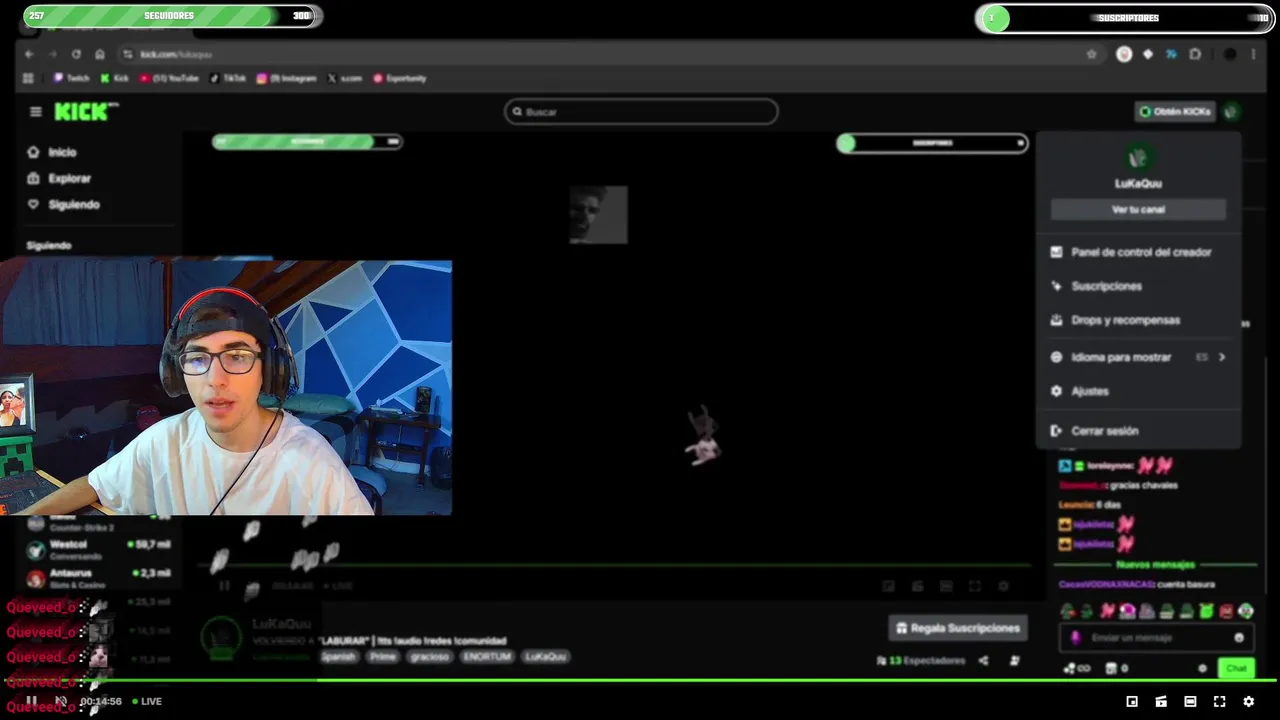The width and height of the screenshot is (1280, 720).
Task: Focus the Enviar un mensaje chat field
Action: [x=1155, y=638]
